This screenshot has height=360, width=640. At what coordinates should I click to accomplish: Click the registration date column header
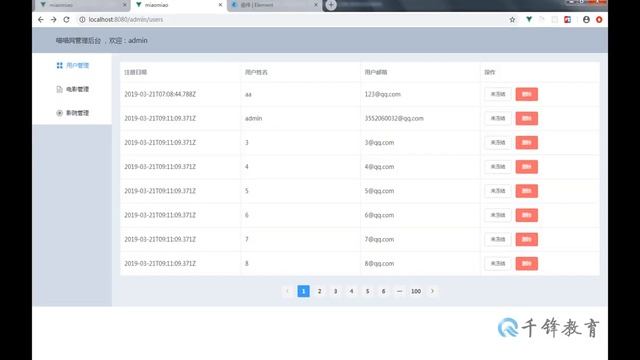tap(136, 72)
